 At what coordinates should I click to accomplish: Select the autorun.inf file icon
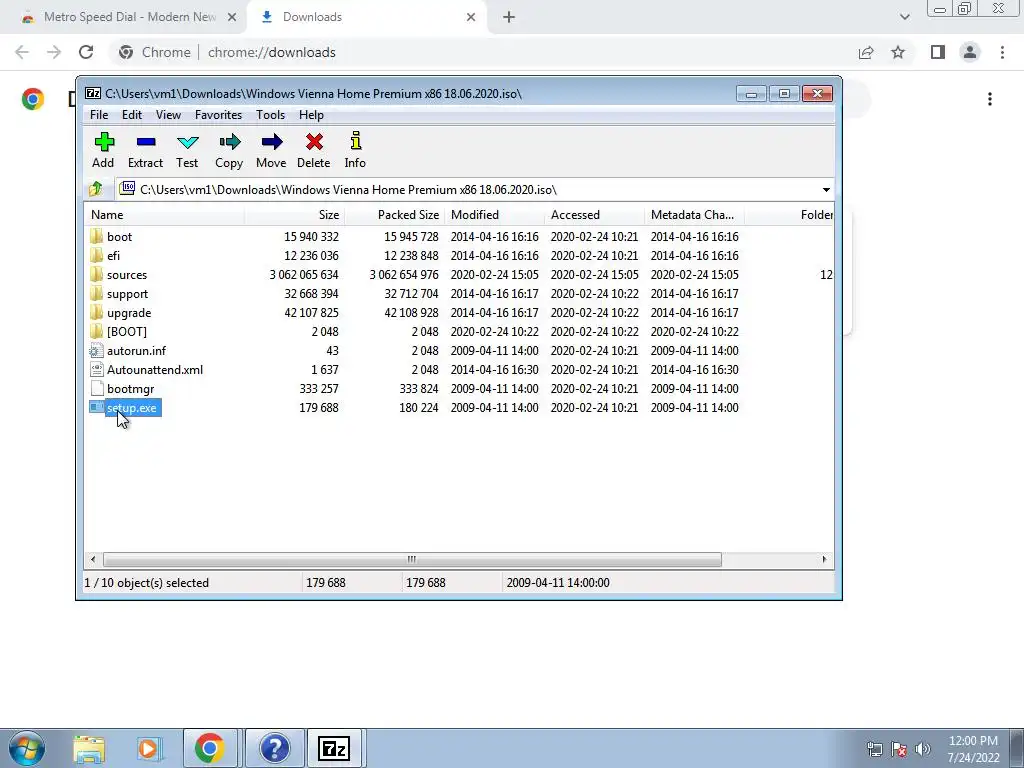click(x=97, y=351)
